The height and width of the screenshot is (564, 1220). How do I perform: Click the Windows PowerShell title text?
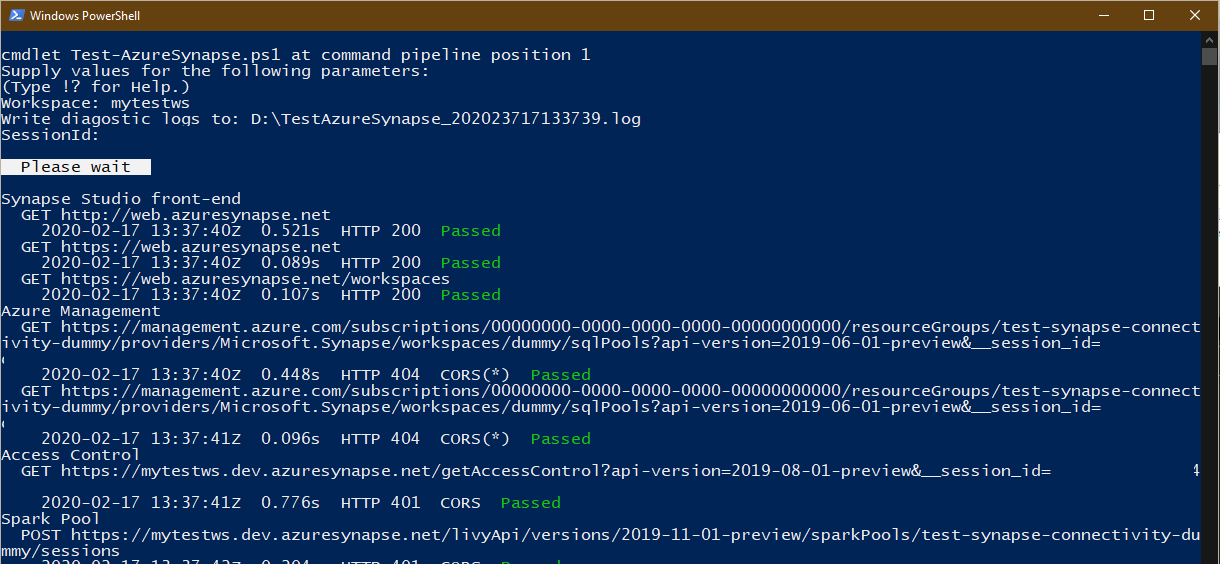click(x=86, y=16)
